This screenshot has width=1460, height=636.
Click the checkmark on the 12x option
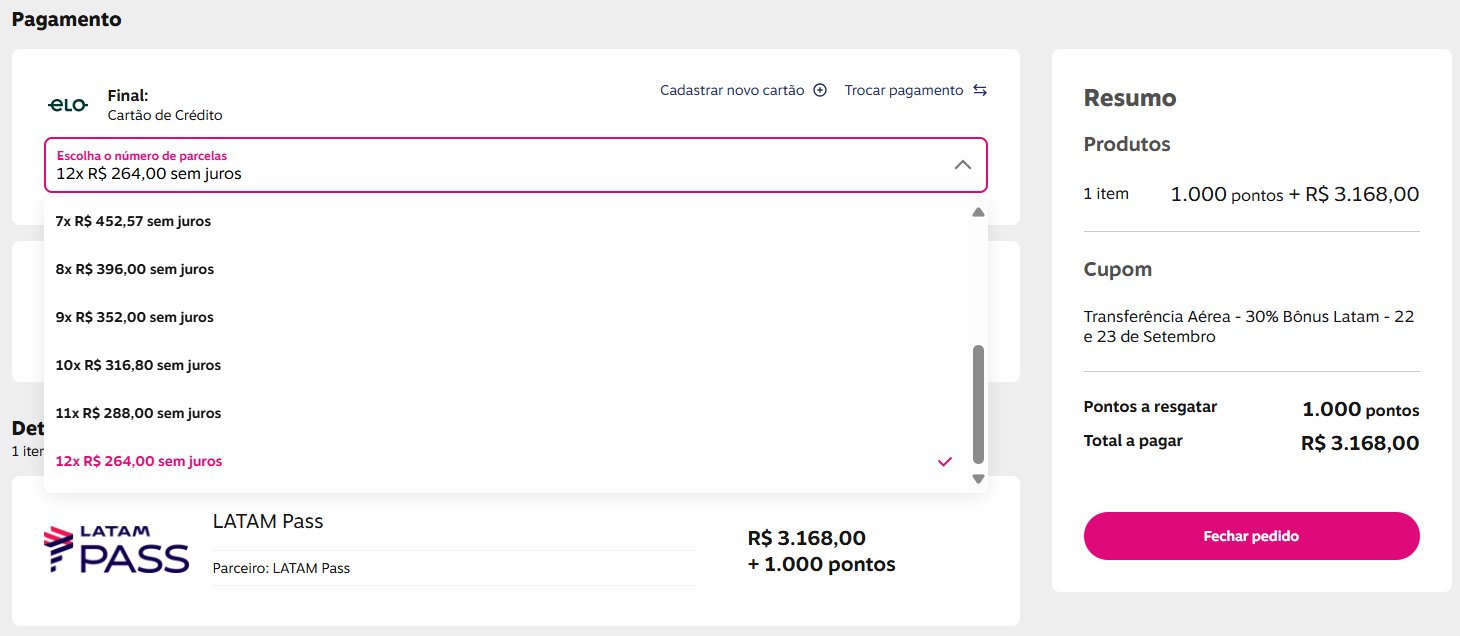[945, 461]
